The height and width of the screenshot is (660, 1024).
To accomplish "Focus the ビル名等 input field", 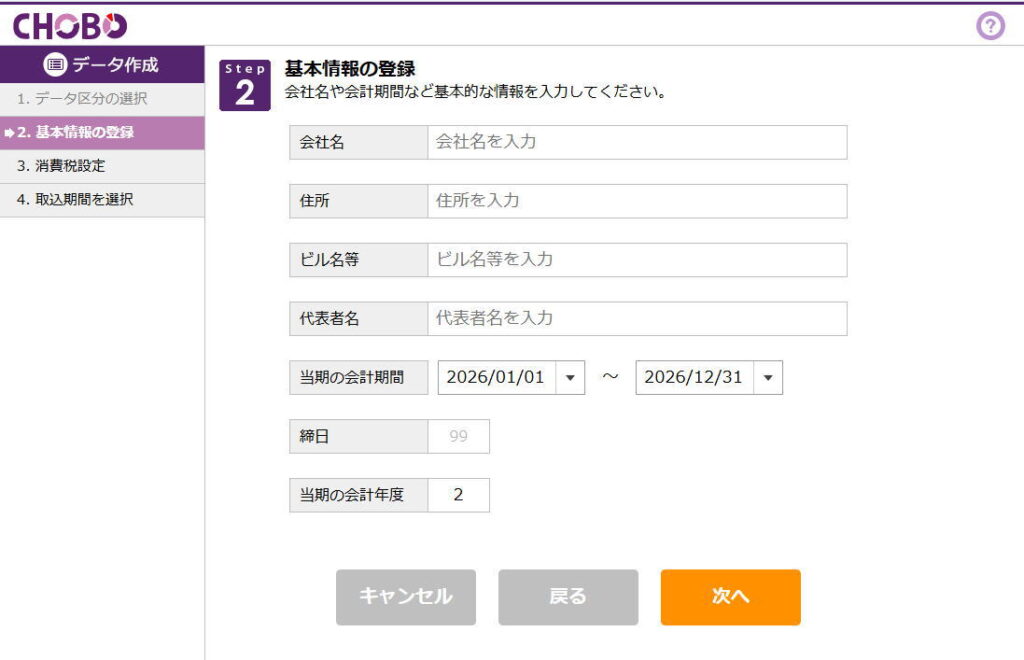I will point(636,260).
